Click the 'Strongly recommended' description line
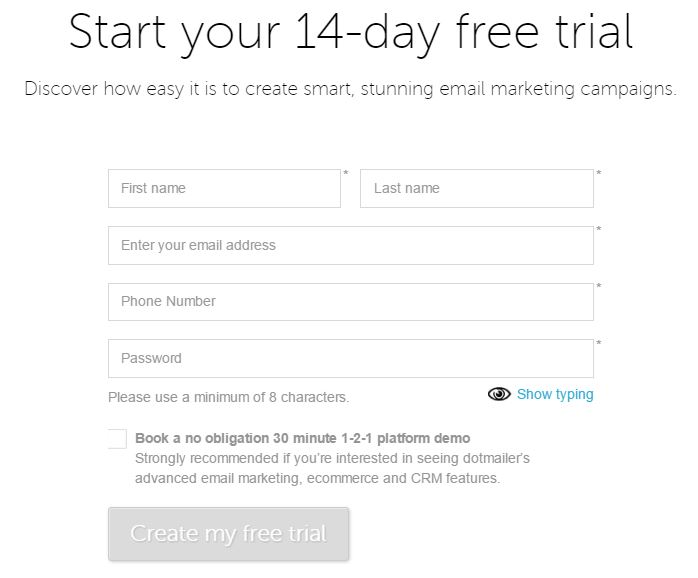 click(332, 458)
